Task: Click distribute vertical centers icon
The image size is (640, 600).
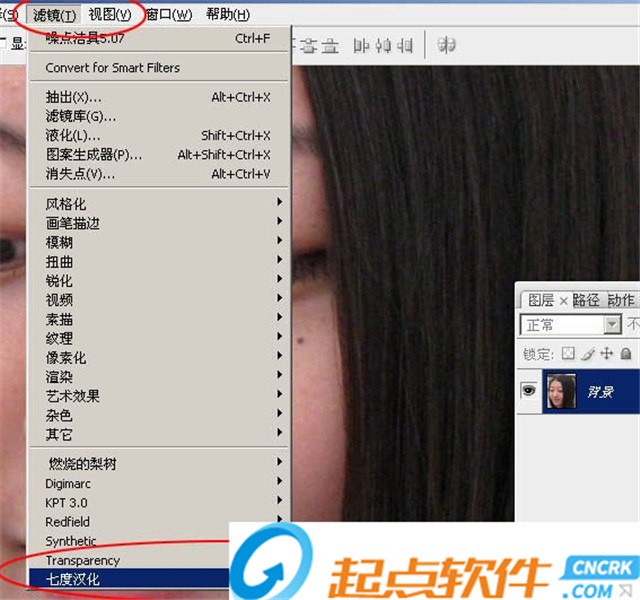Action: click(x=309, y=46)
